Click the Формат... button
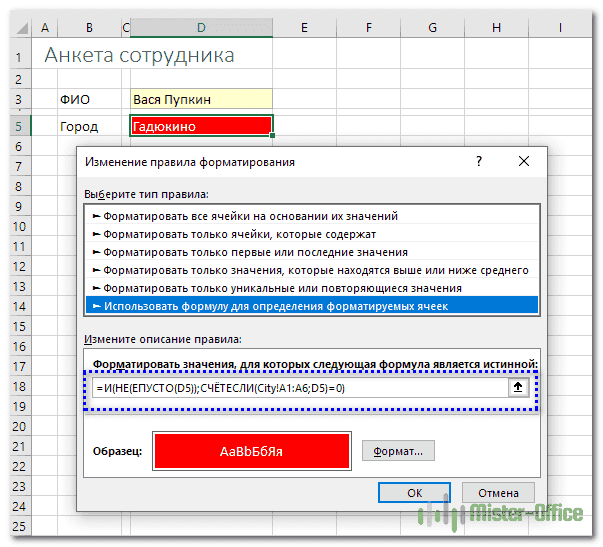The width and height of the screenshot is (603, 547). pos(398,451)
